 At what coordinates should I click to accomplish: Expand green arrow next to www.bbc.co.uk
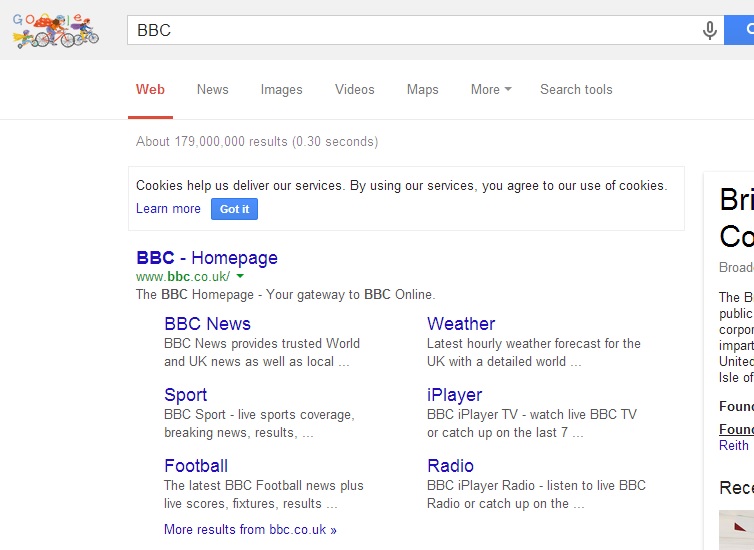[240, 276]
